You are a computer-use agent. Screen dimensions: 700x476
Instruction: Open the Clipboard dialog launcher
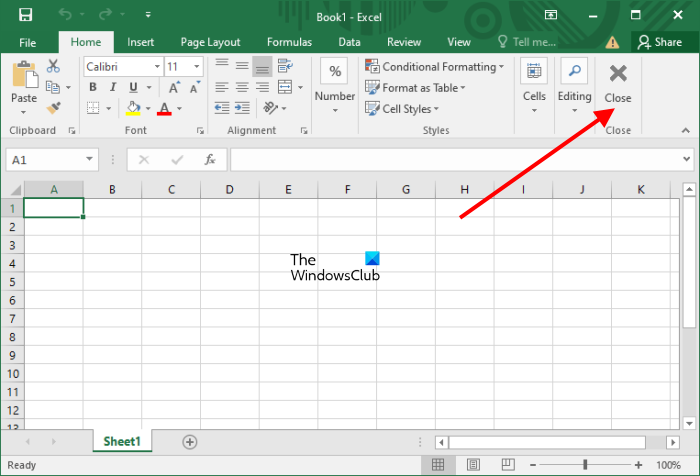tap(71, 130)
